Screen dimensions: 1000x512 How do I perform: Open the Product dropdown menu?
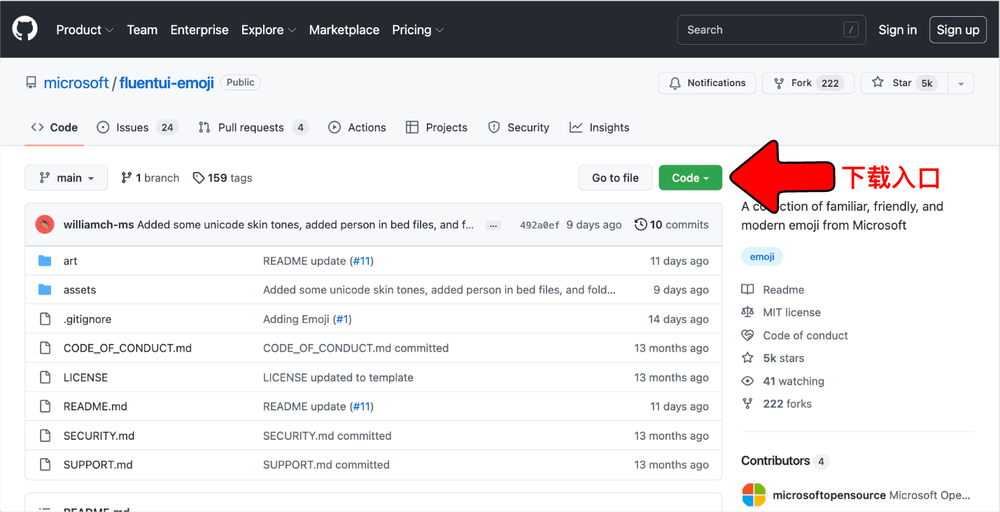85,30
